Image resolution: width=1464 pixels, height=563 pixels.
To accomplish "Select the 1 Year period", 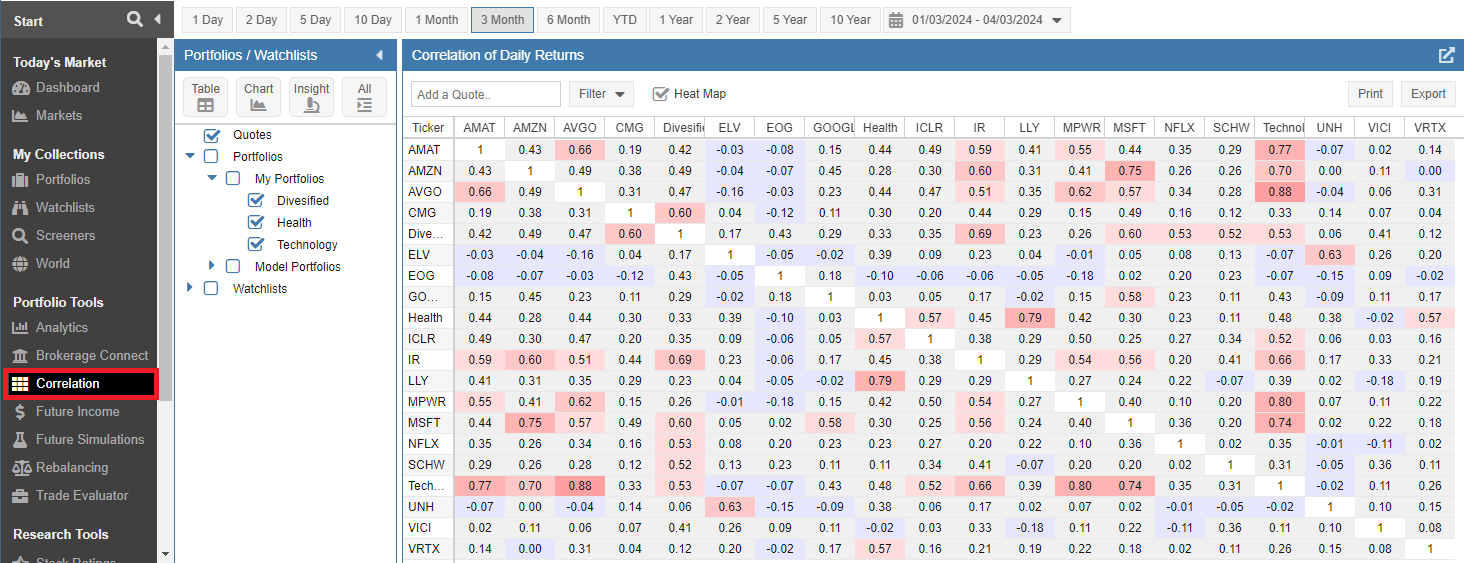I will 675,20.
